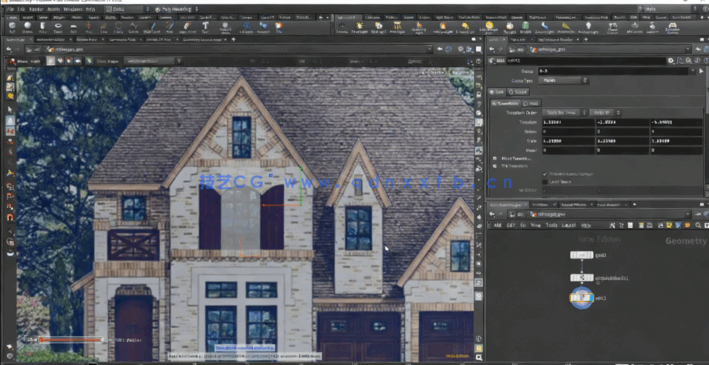This screenshot has height=365, width=709.
Task: Open the Transform Order dropdown
Action: pos(564,112)
